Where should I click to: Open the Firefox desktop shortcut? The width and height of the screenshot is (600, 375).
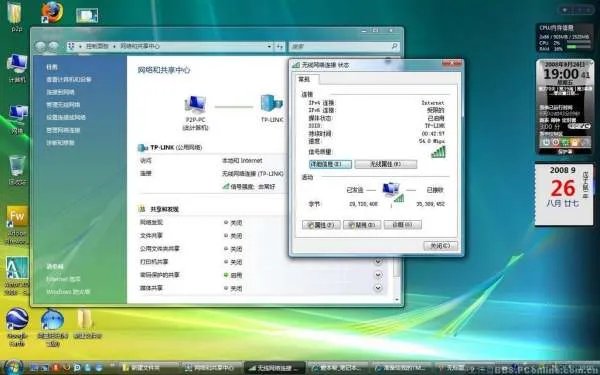(x=52, y=12)
